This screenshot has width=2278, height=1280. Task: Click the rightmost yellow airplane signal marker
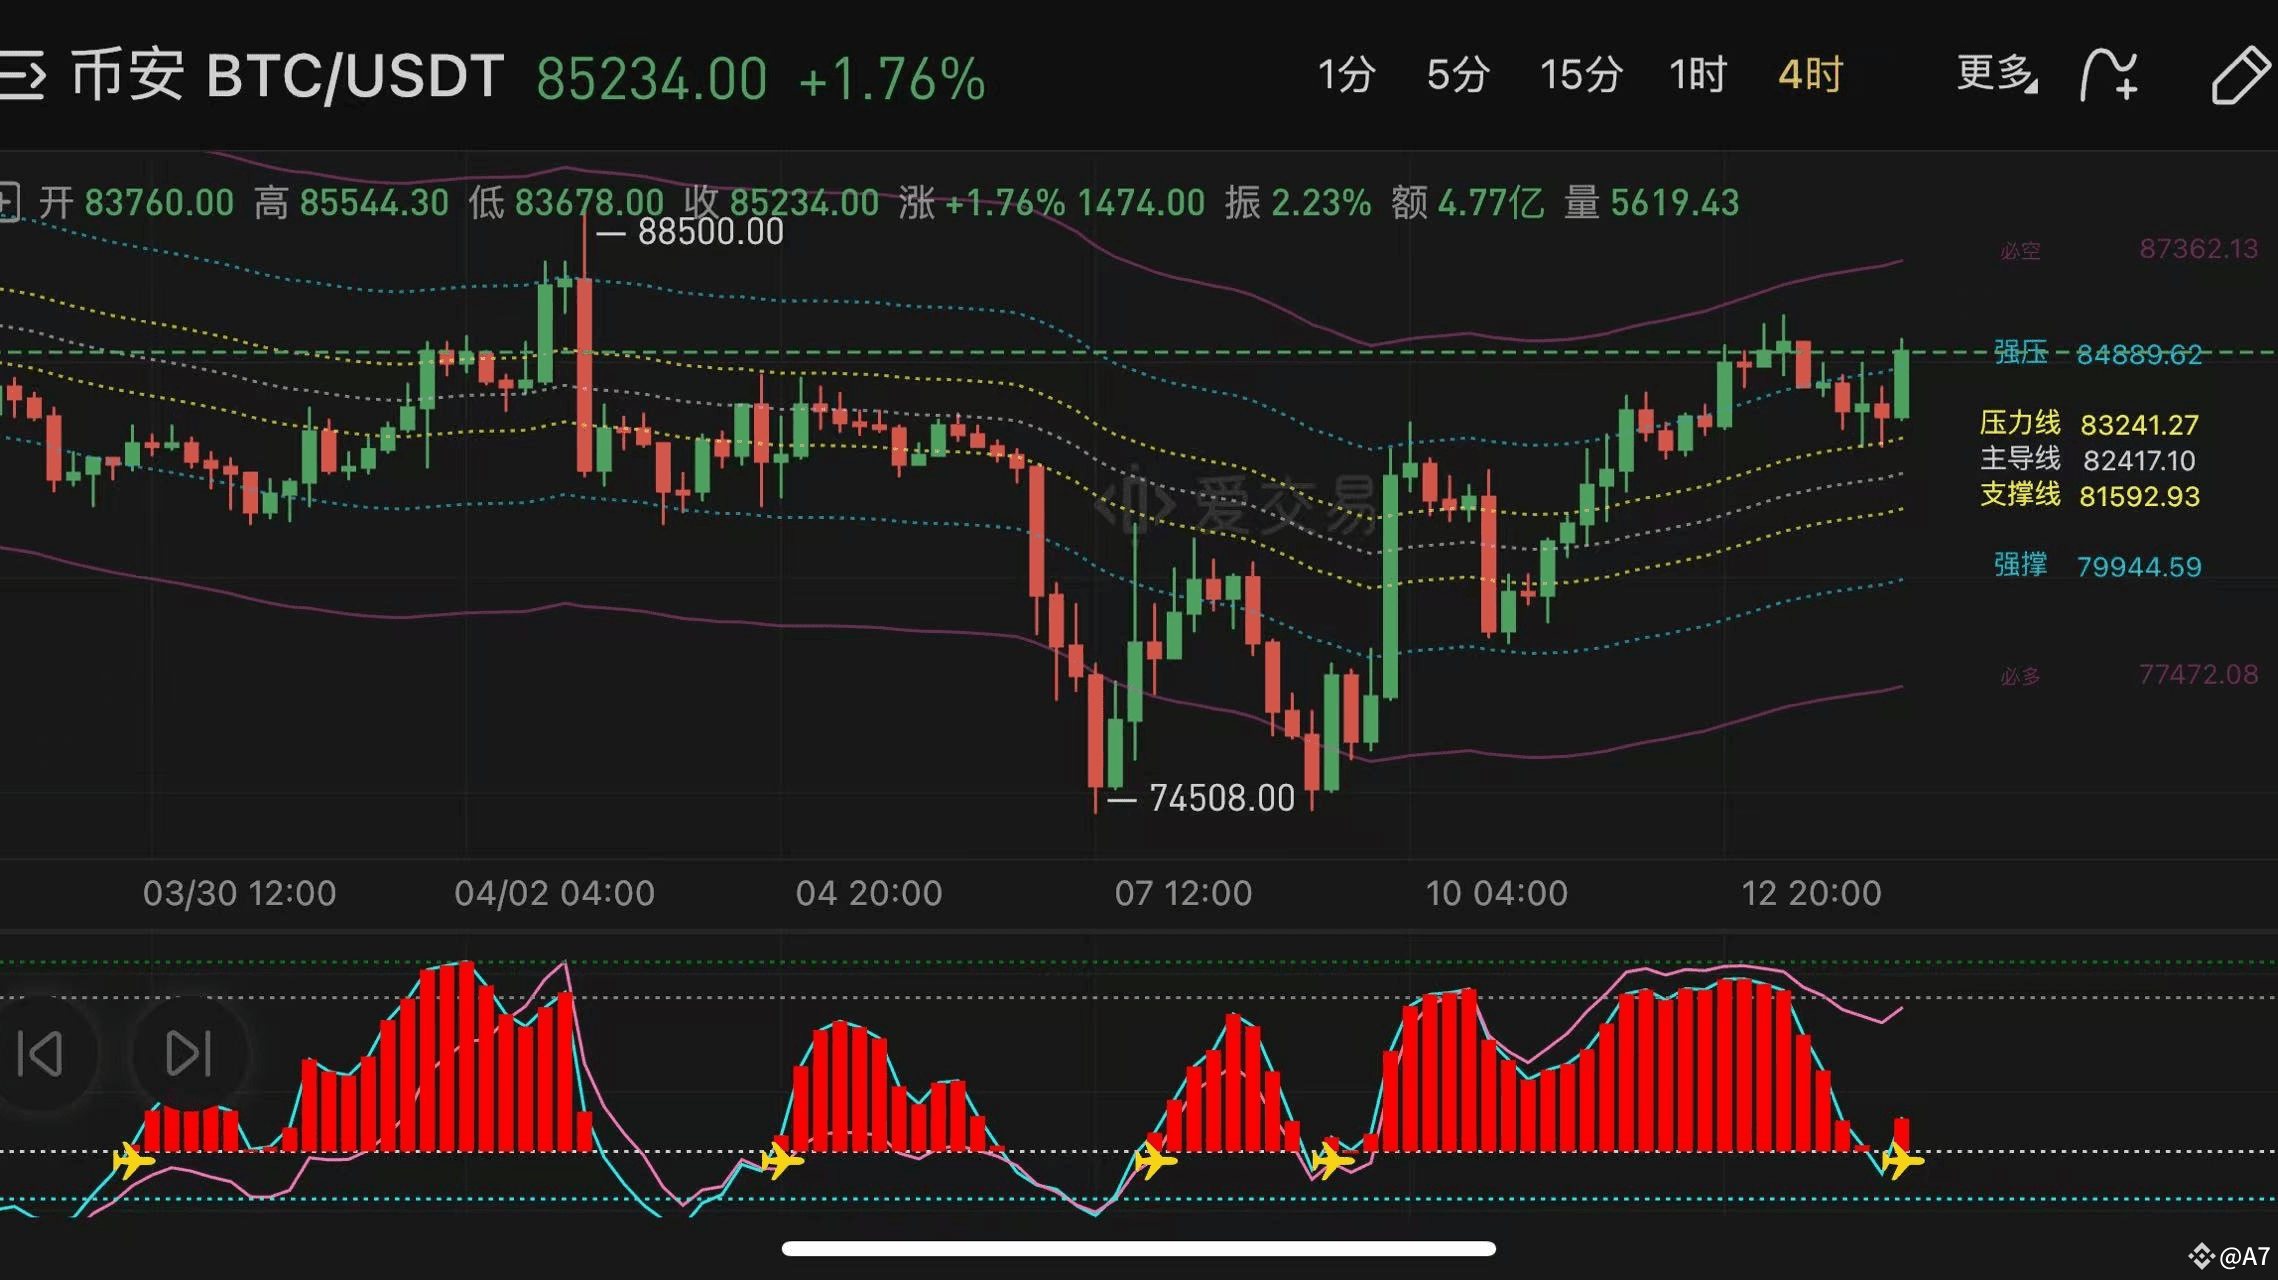[x=1900, y=1161]
